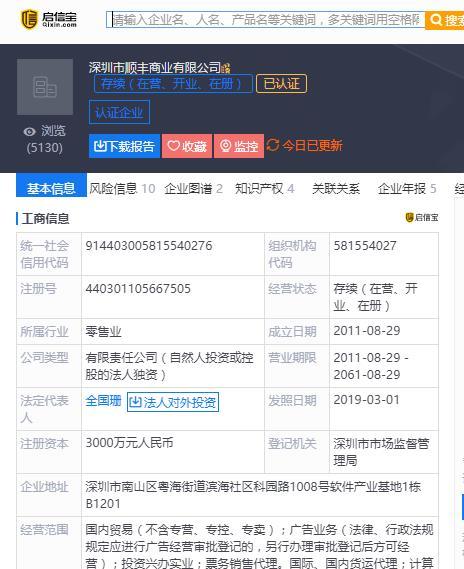Click the 监控 monitor button
464x569 pixels.
click(x=239, y=146)
